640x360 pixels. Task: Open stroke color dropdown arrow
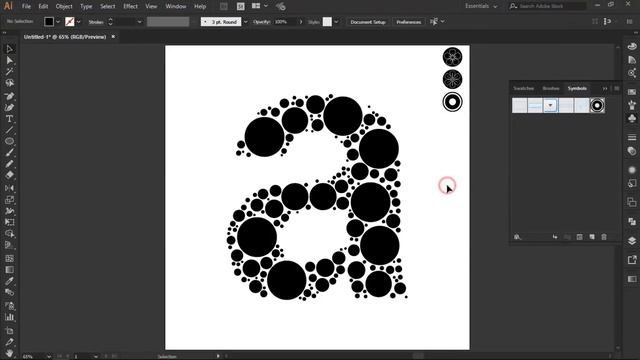(x=78, y=22)
